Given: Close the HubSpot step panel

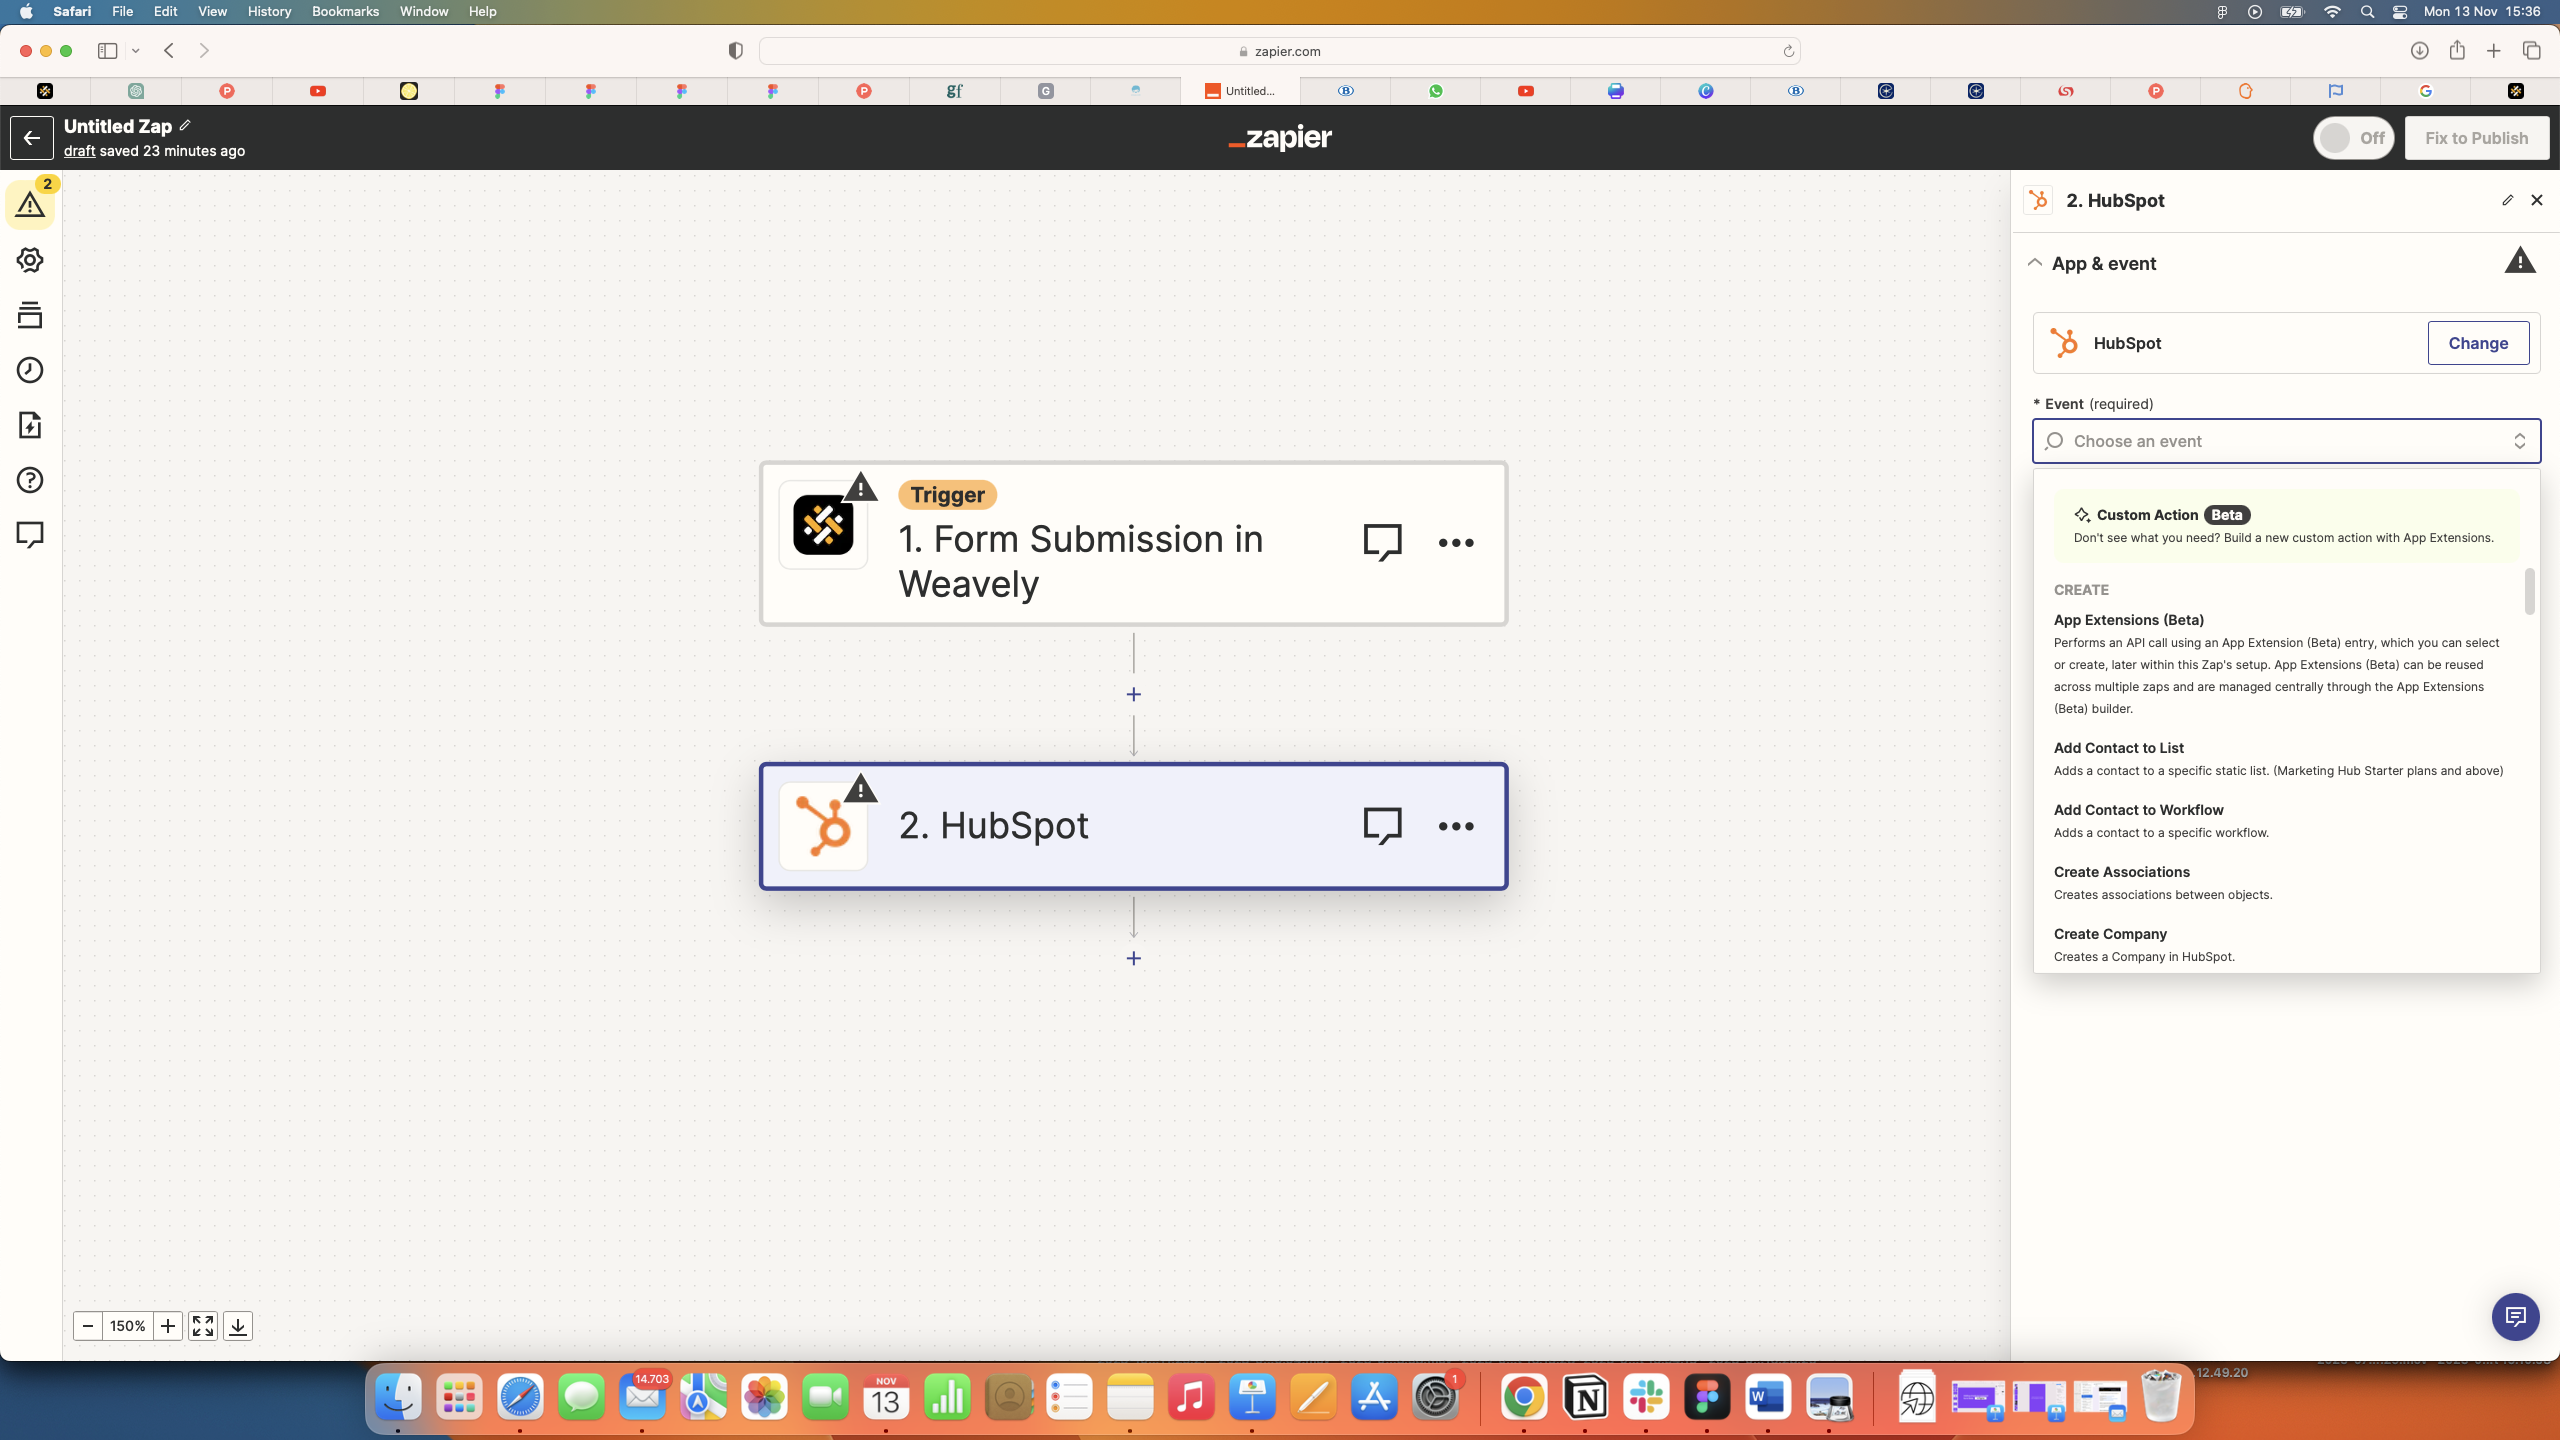Looking at the screenshot, I should [2537, 200].
